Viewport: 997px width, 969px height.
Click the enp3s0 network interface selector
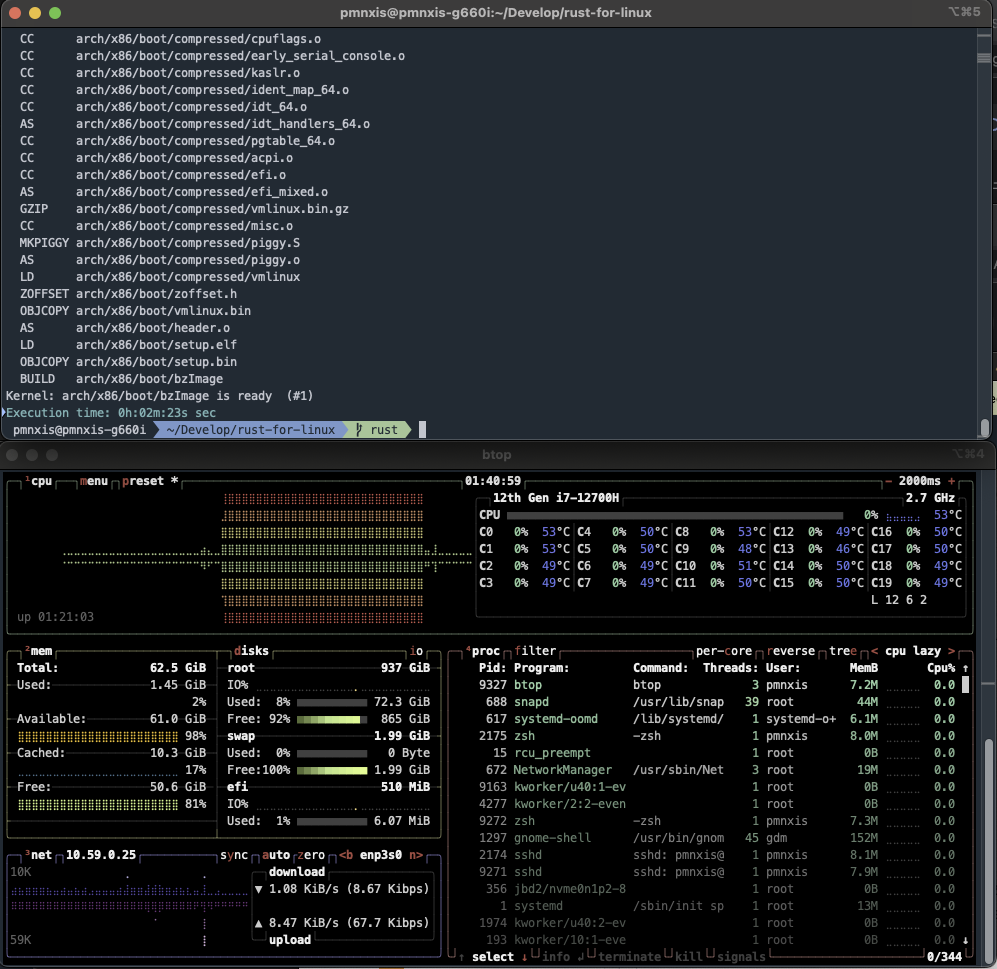[381, 855]
